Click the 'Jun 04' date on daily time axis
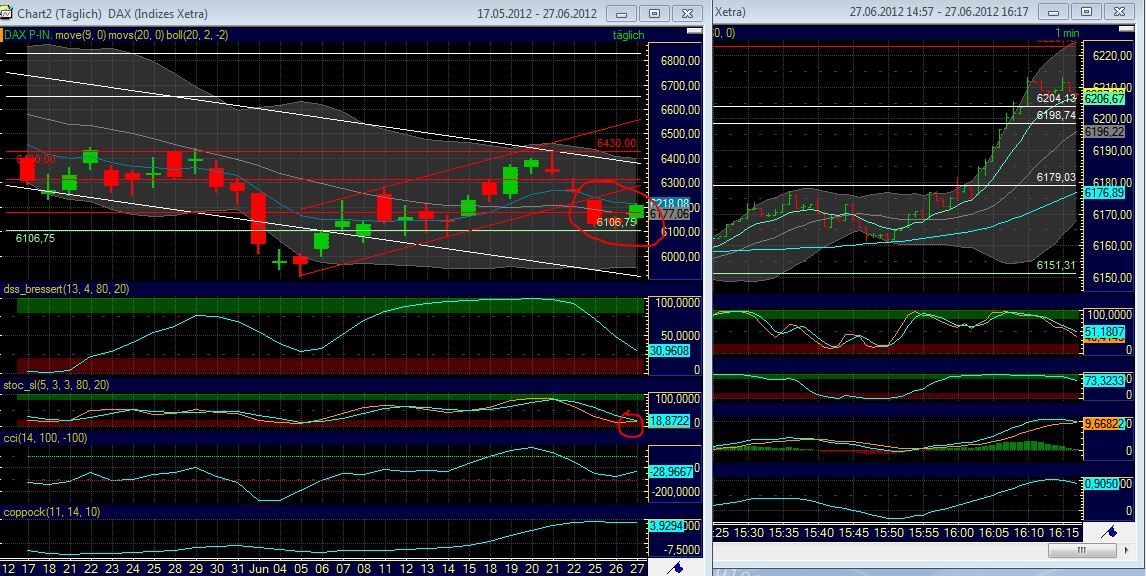1146x576 pixels. pyautogui.click(x=270, y=567)
